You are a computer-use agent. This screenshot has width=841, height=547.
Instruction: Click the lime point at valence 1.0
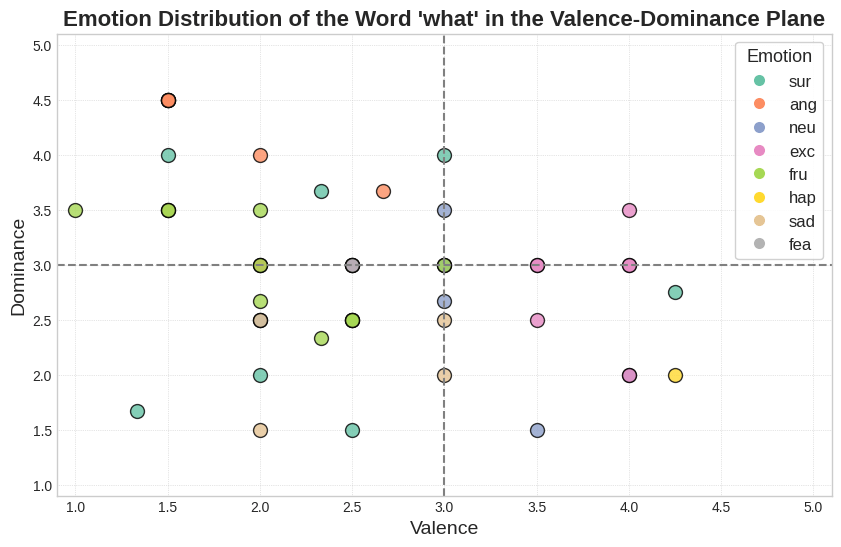pyautogui.click(x=75, y=210)
